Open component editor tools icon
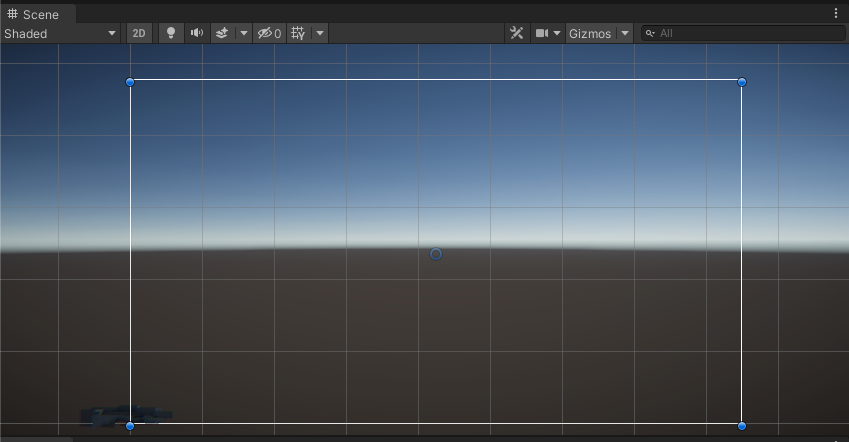Screen dimensions: 849x442 pos(516,33)
